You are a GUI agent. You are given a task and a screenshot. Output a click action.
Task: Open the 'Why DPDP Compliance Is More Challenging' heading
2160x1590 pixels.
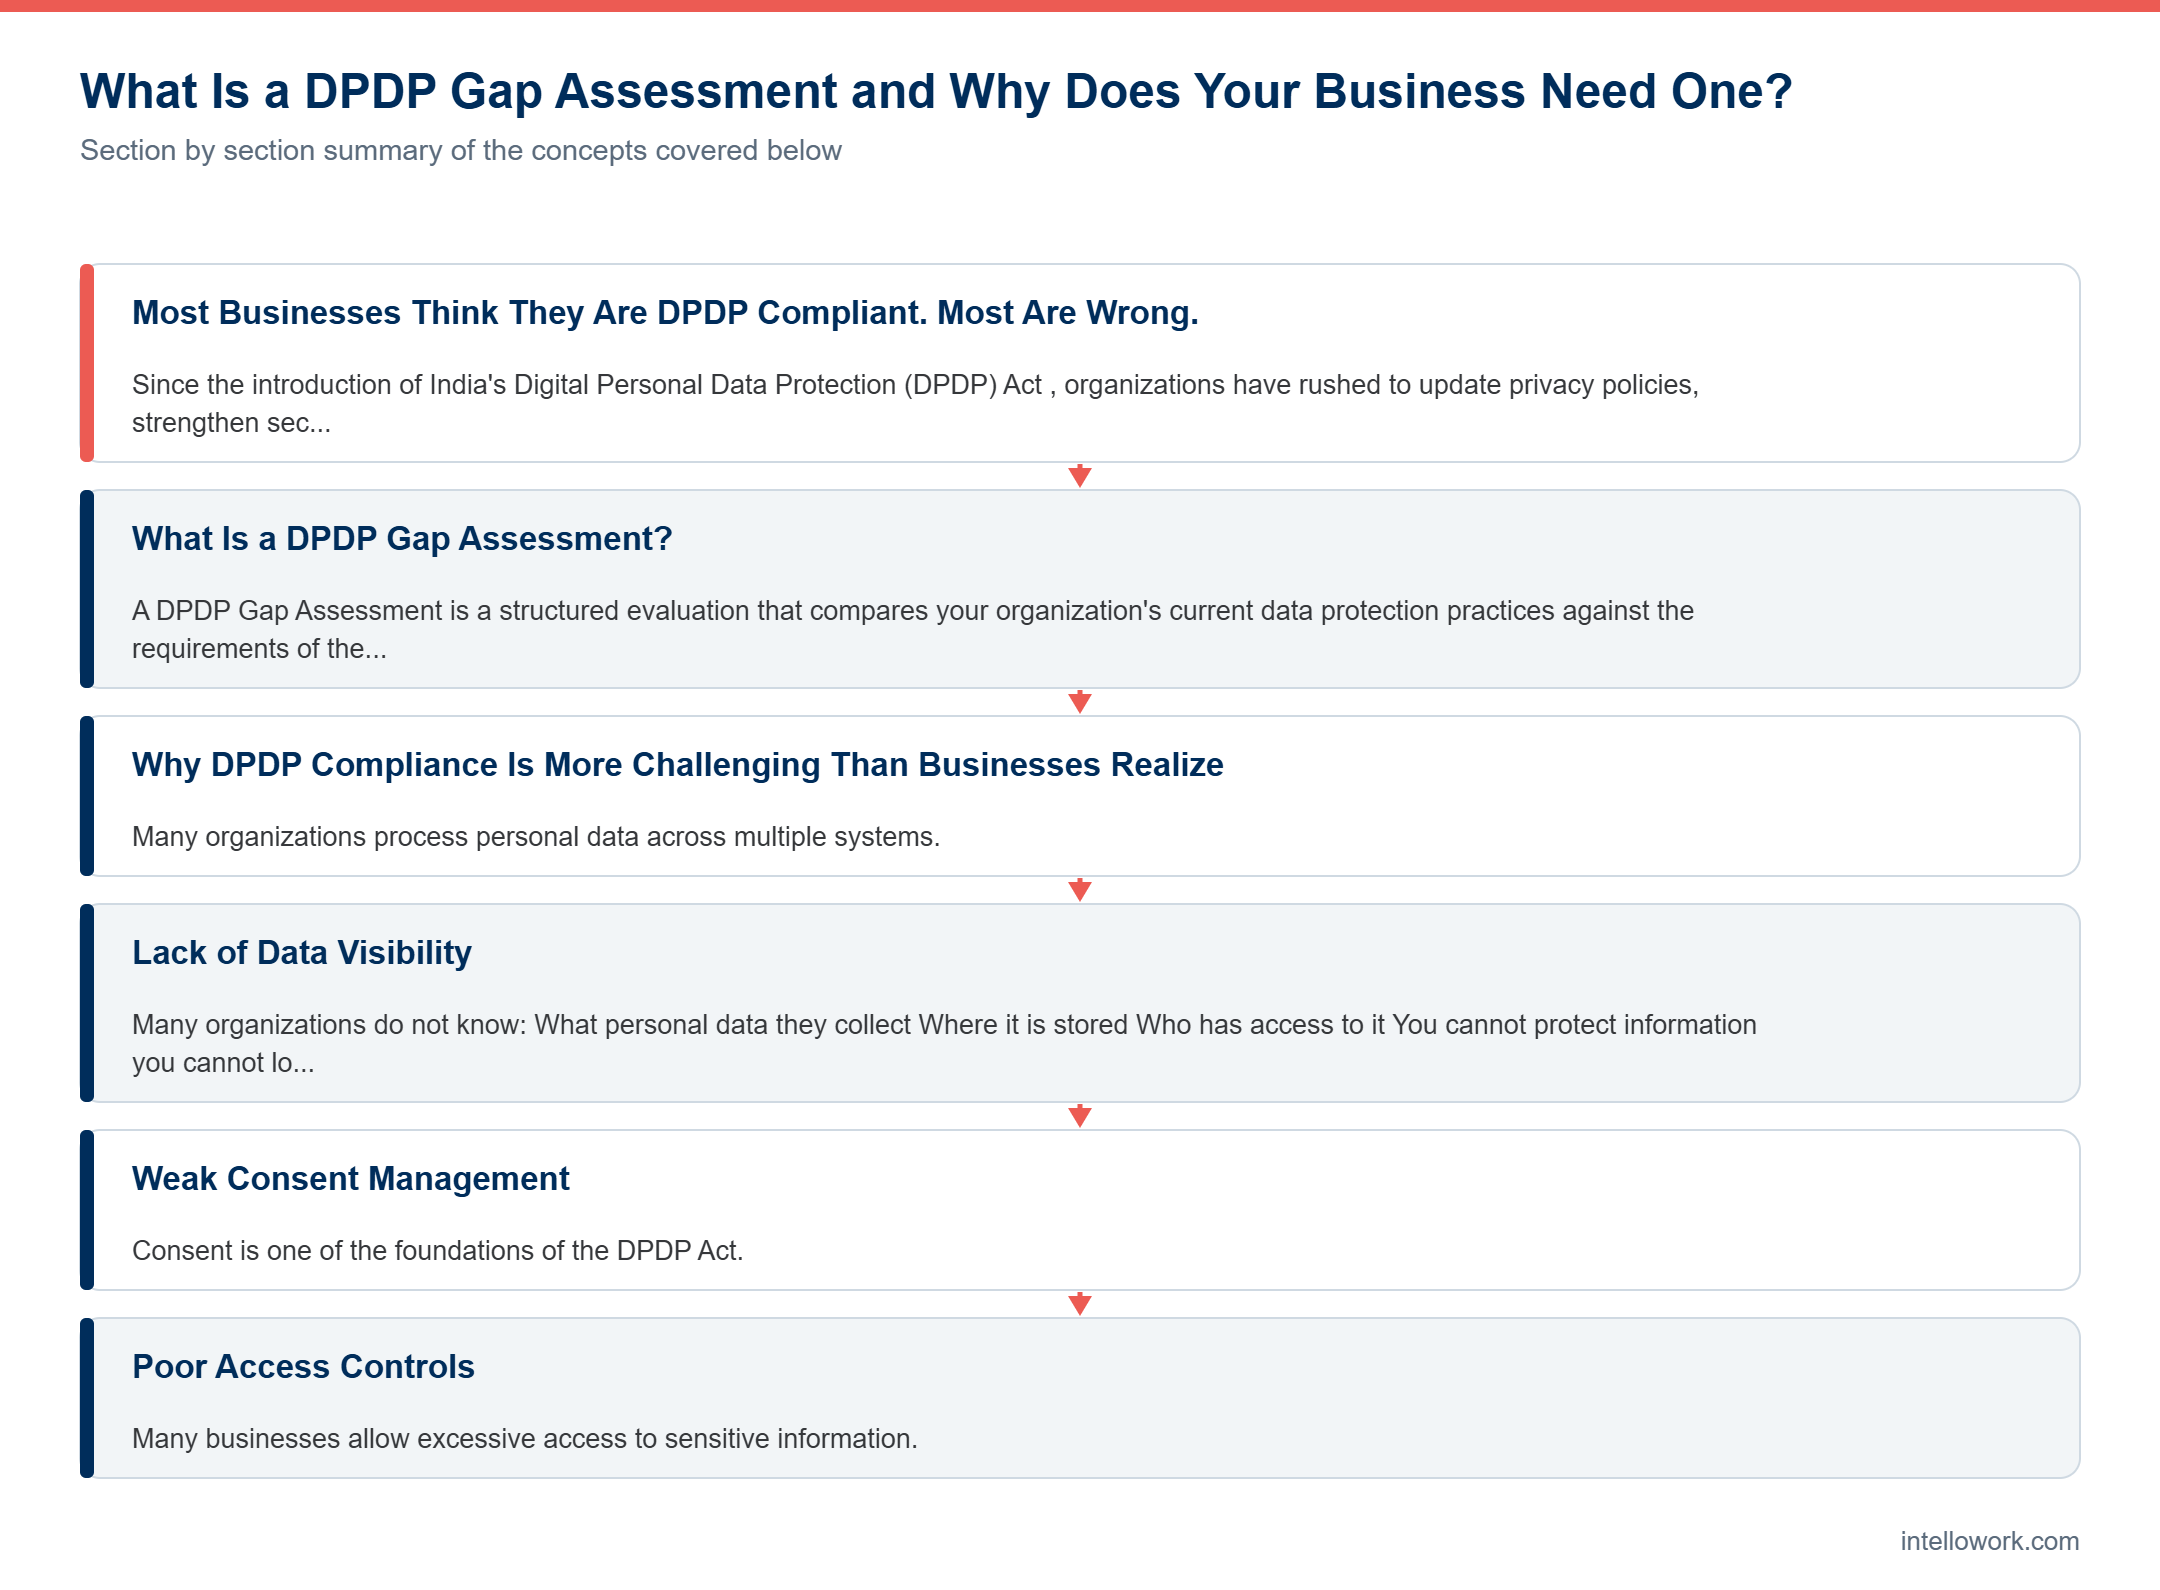tap(678, 765)
